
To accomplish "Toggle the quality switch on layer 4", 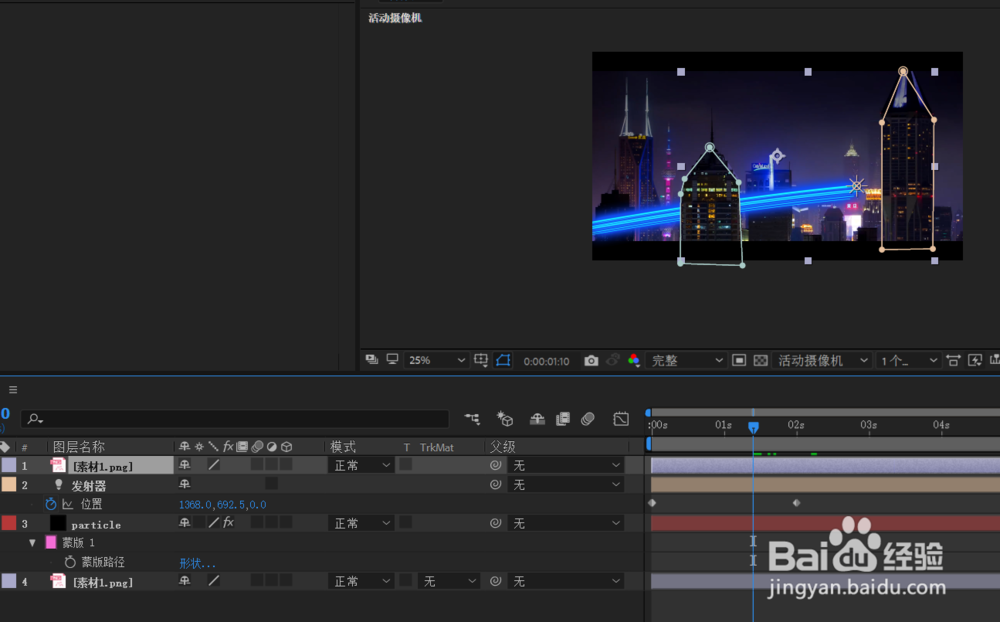I will coord(214,581).
